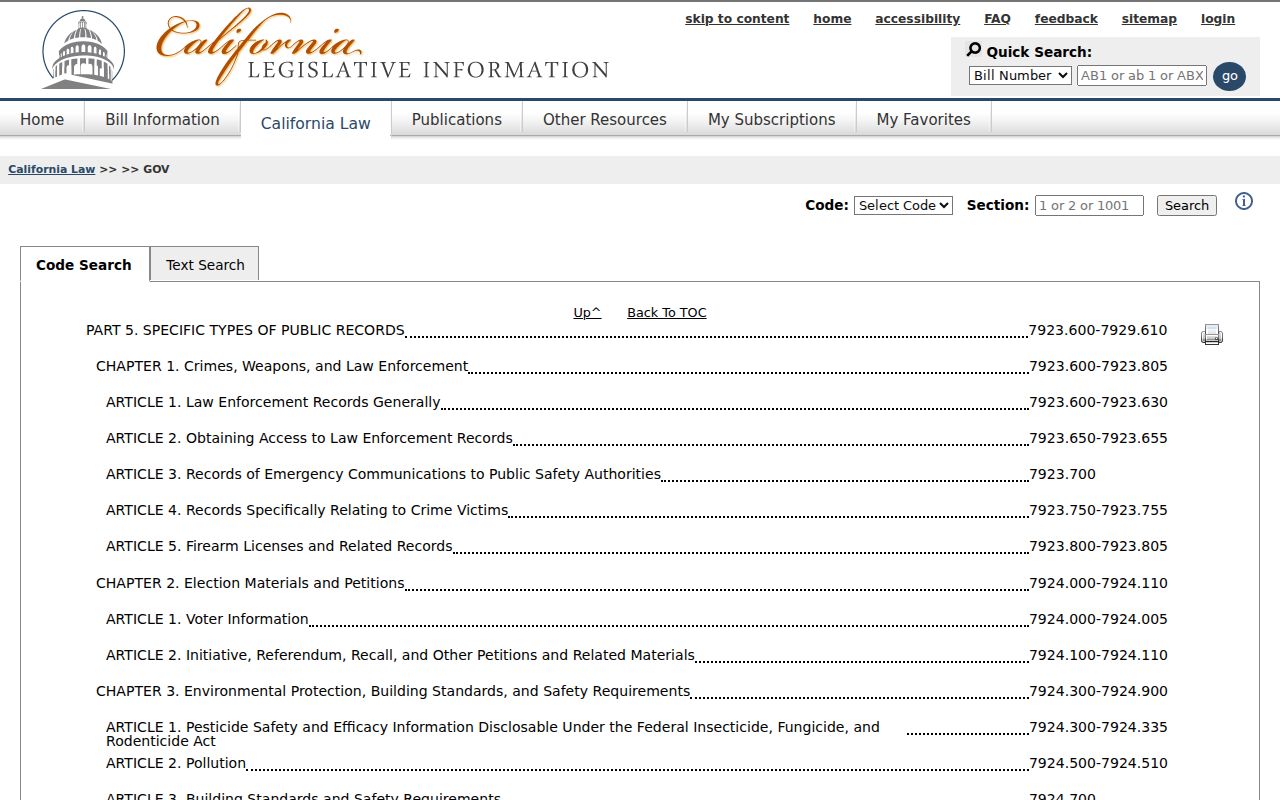Go to the Home navigation tab
Image resolution: width=1280 pixels, height=800 pixels.
(x=42, y=119)
